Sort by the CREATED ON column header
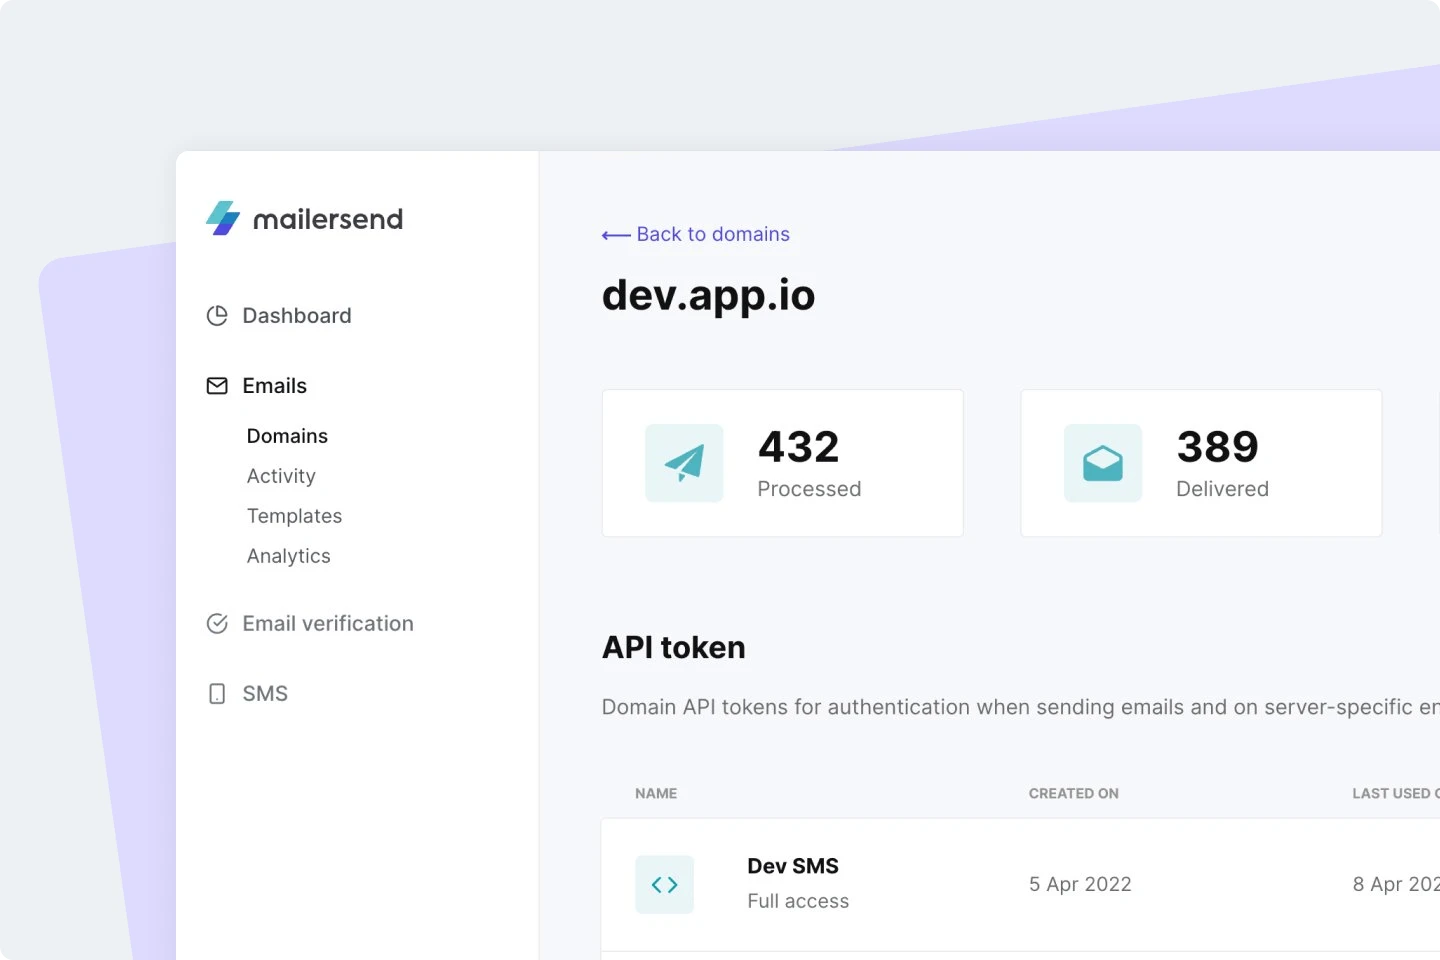The width and height of the screenshot is (1440, 960). (1074, 793)
